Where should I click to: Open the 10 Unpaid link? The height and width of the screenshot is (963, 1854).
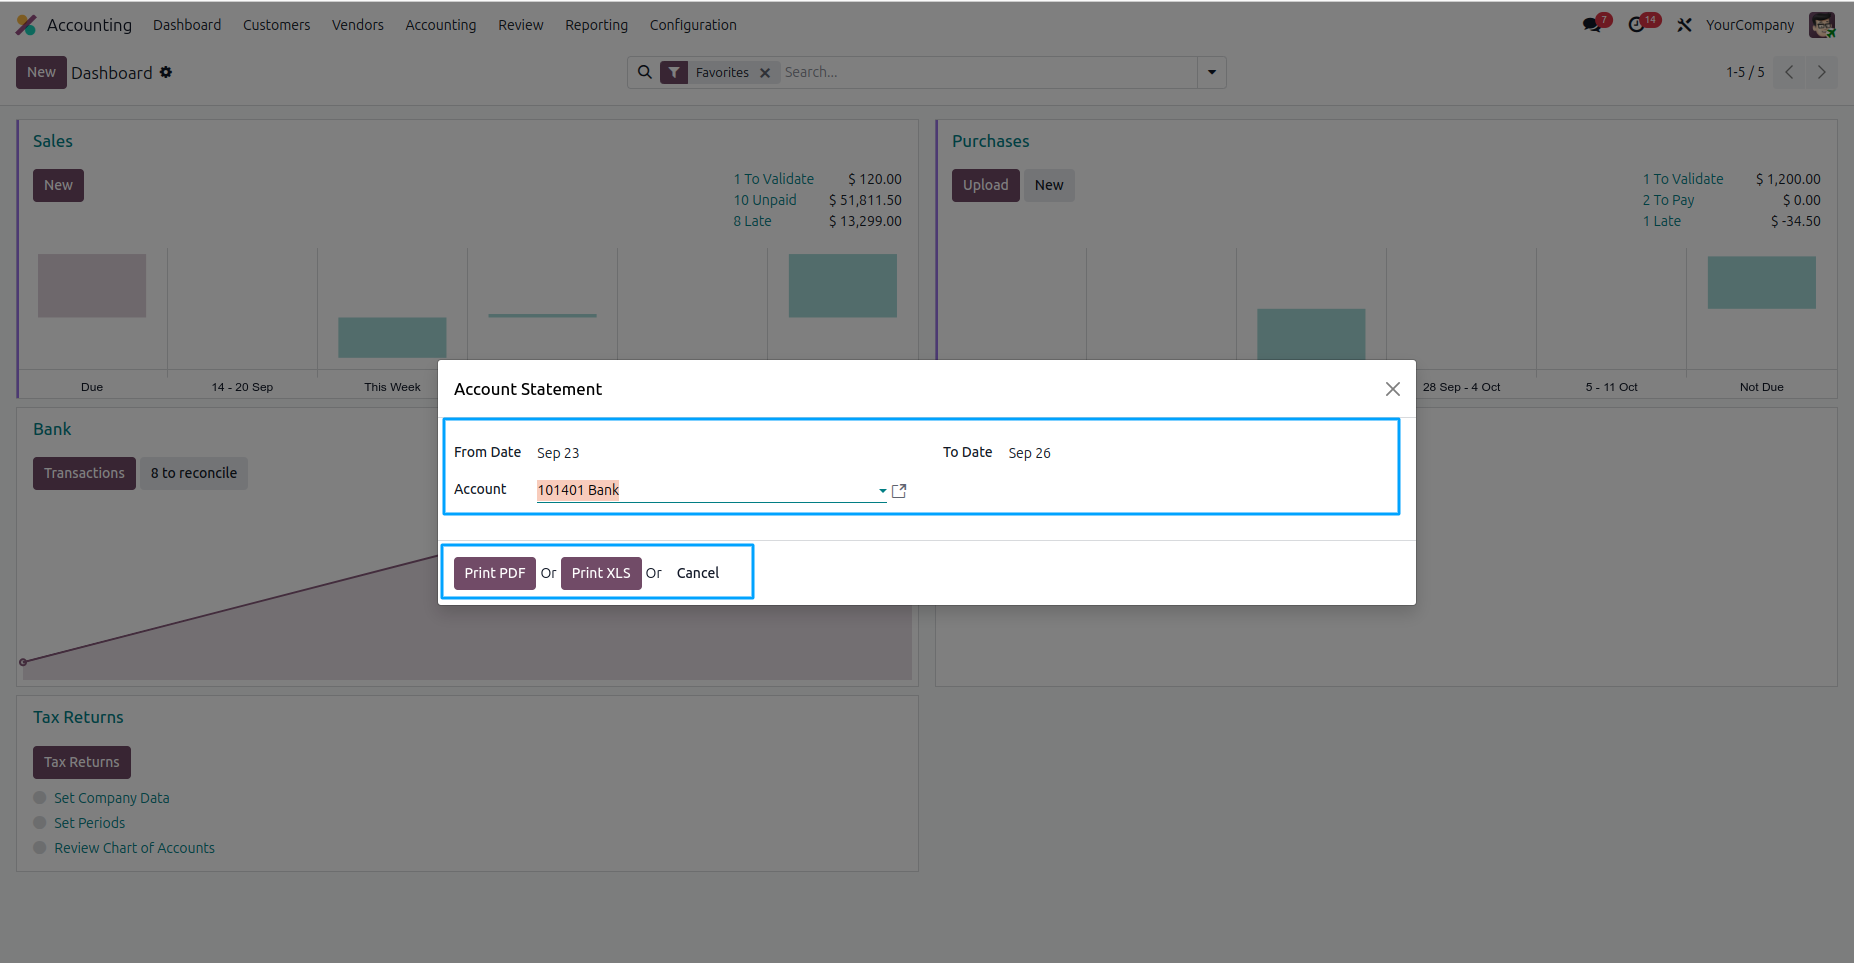[765, 200]
